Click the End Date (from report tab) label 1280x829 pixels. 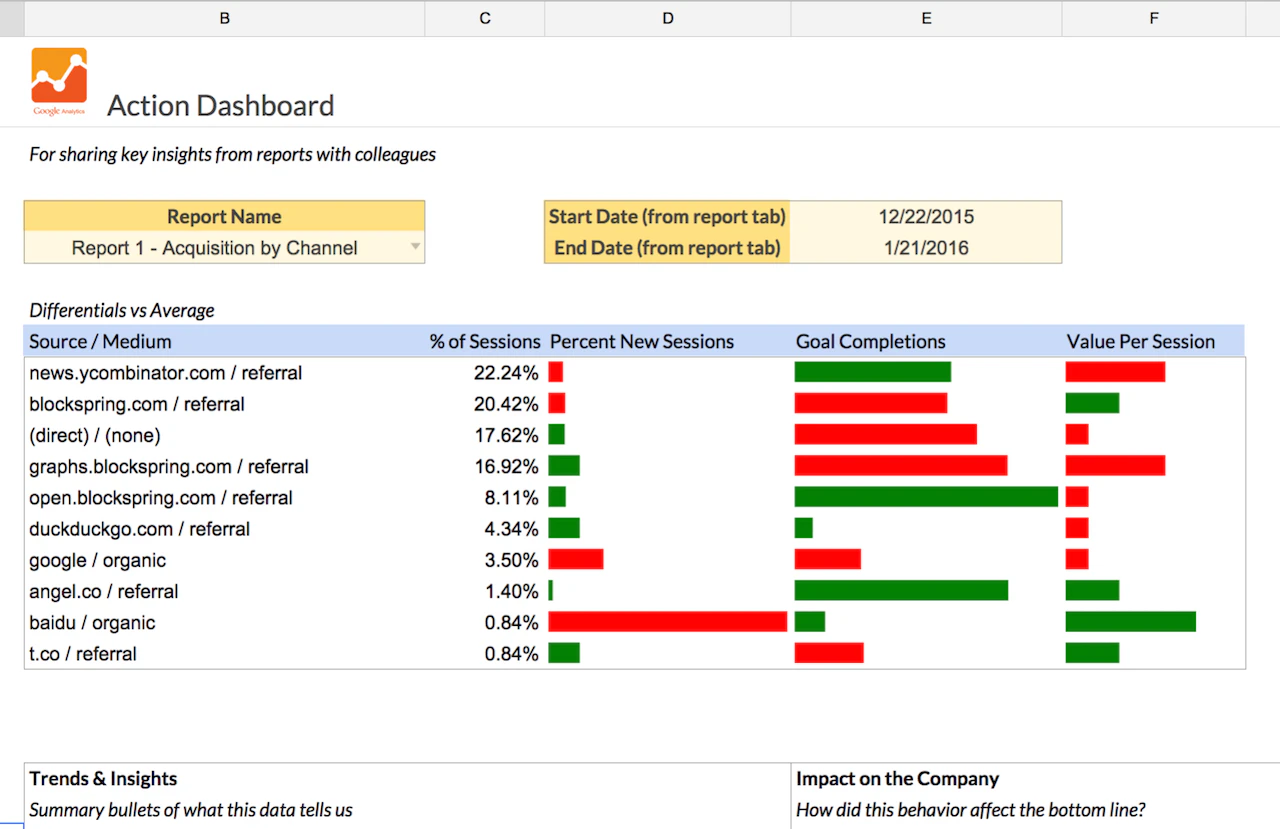[x=667, y=248]
